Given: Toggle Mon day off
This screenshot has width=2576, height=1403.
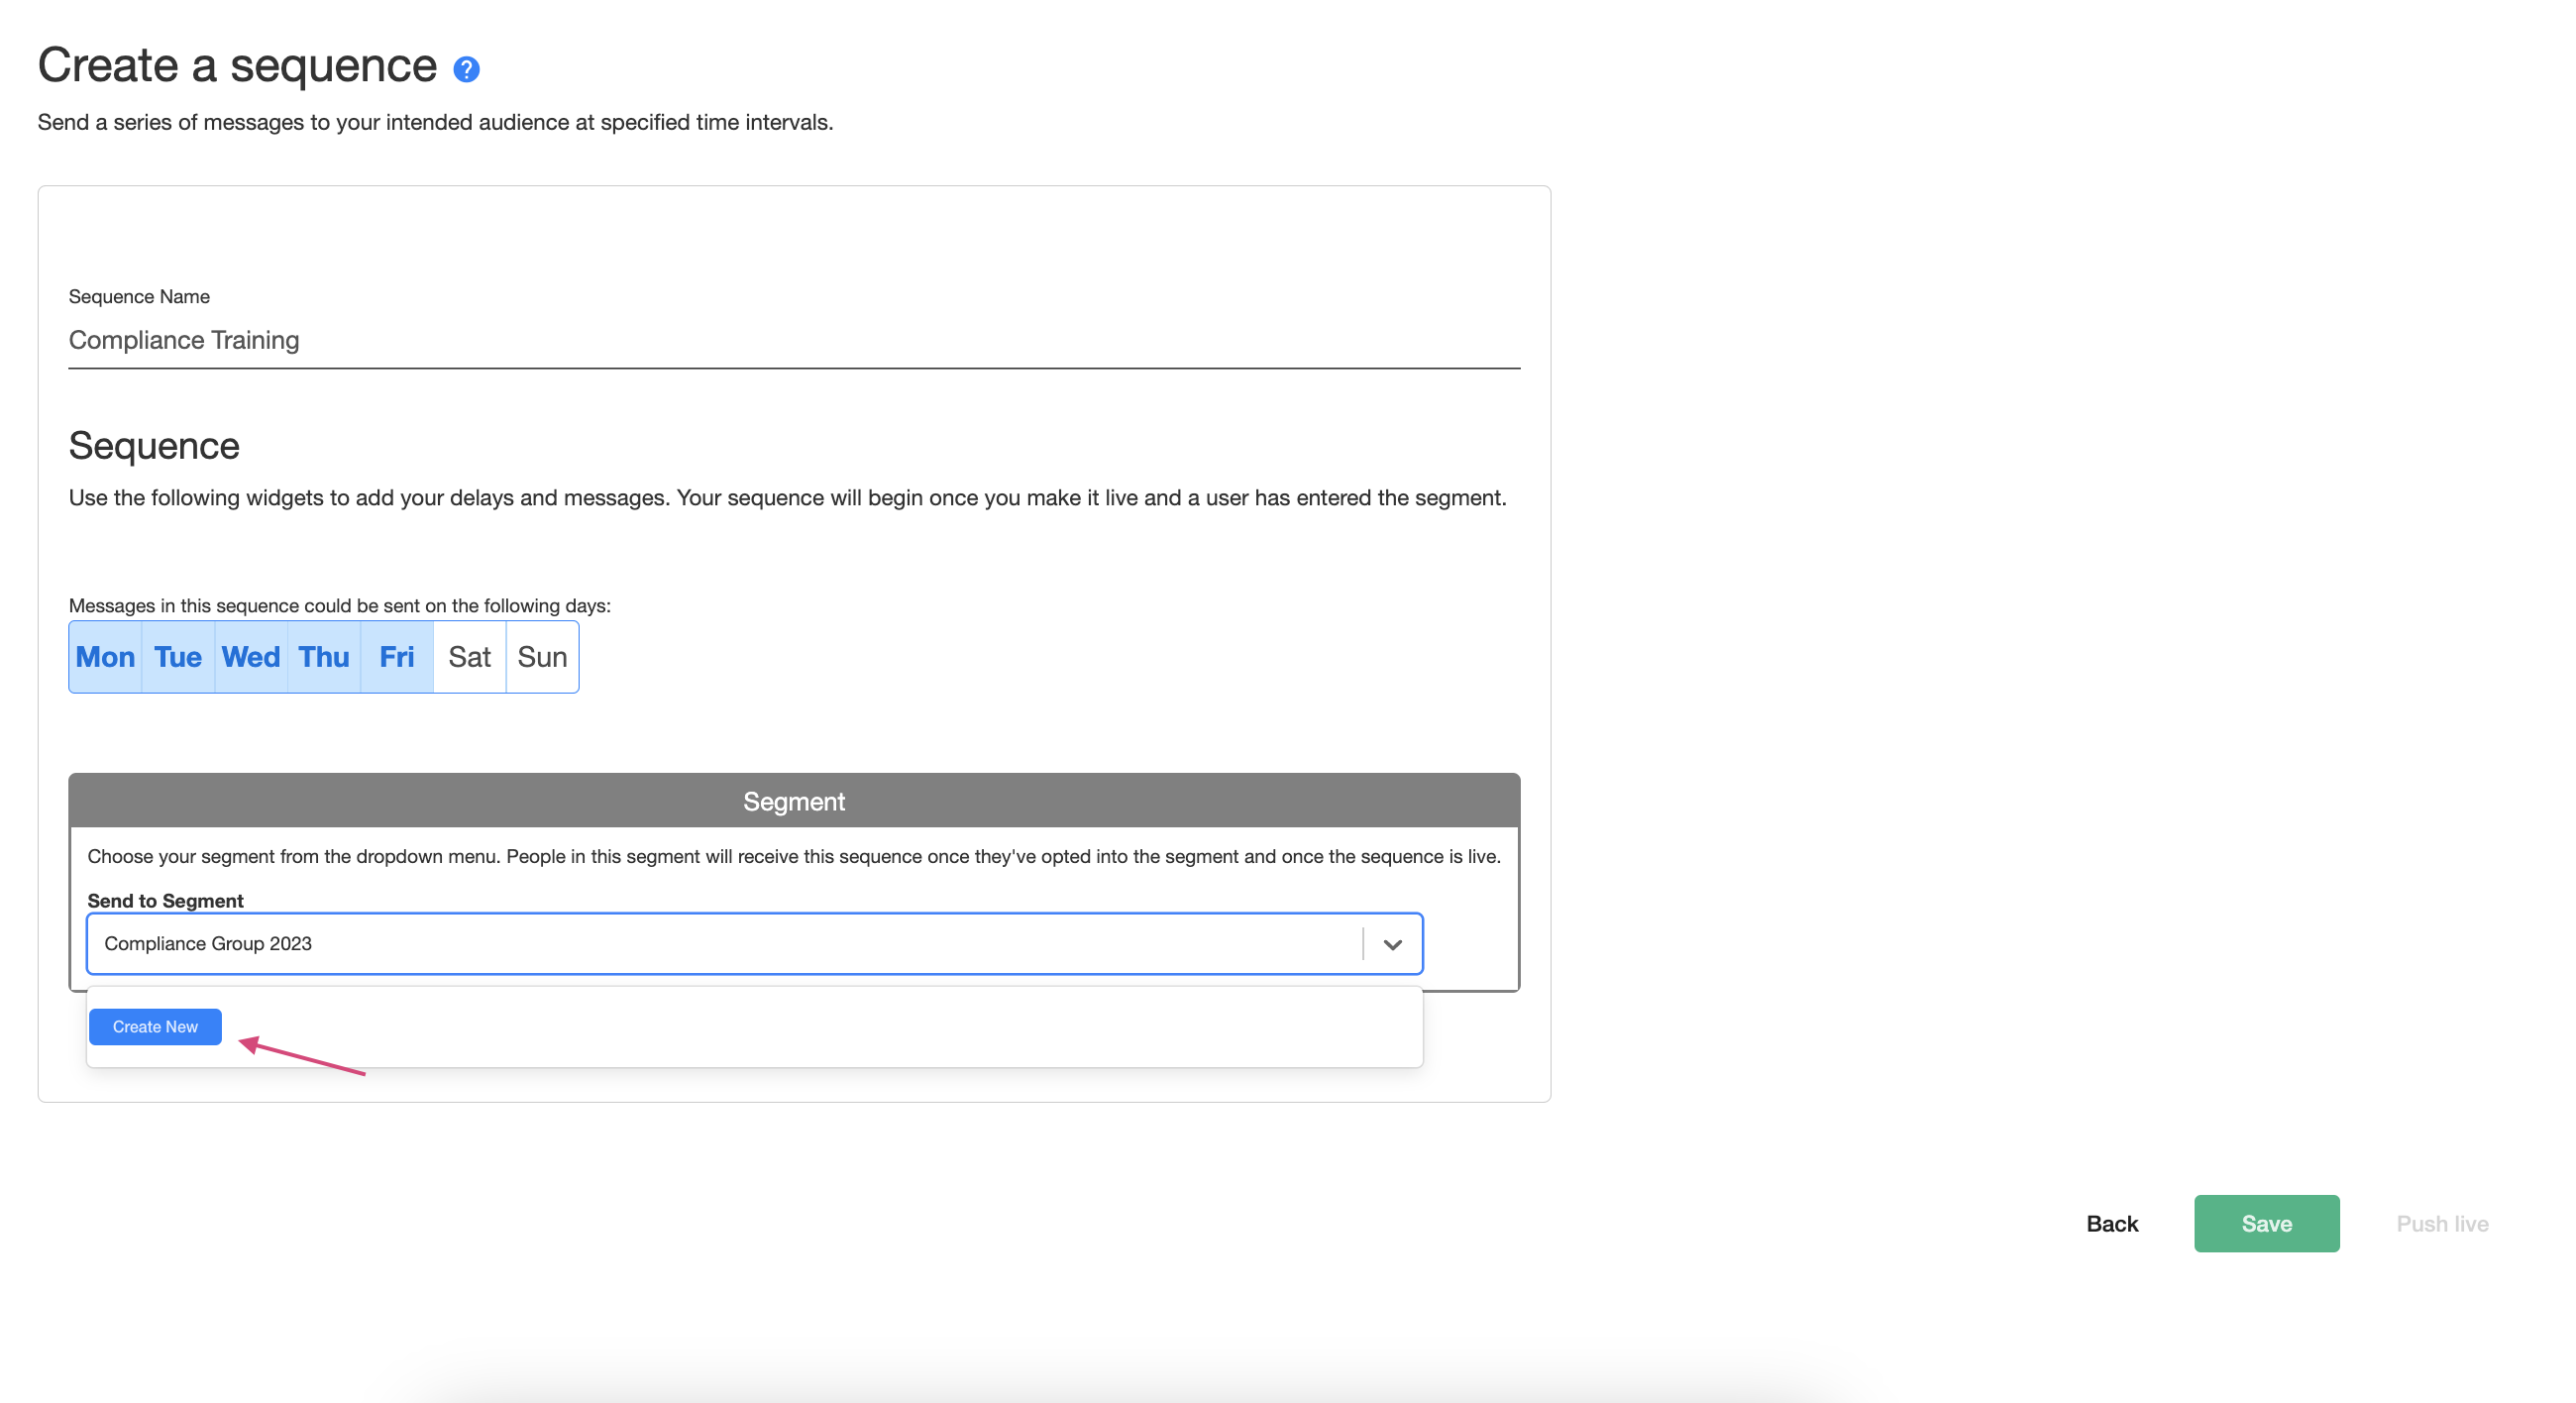Looking at the screenshot, I should tap(105, 657).
